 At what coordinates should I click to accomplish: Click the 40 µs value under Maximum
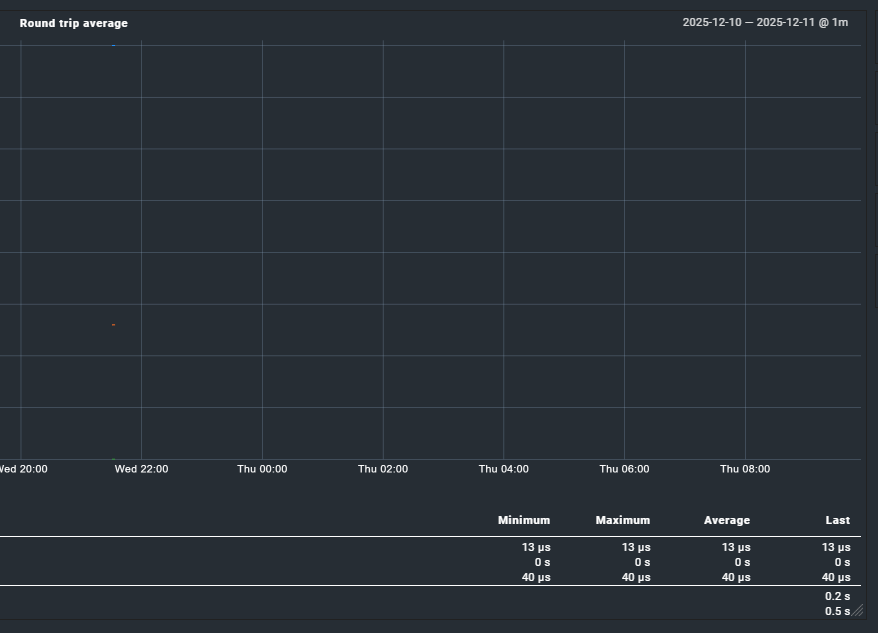pos(636,577)
